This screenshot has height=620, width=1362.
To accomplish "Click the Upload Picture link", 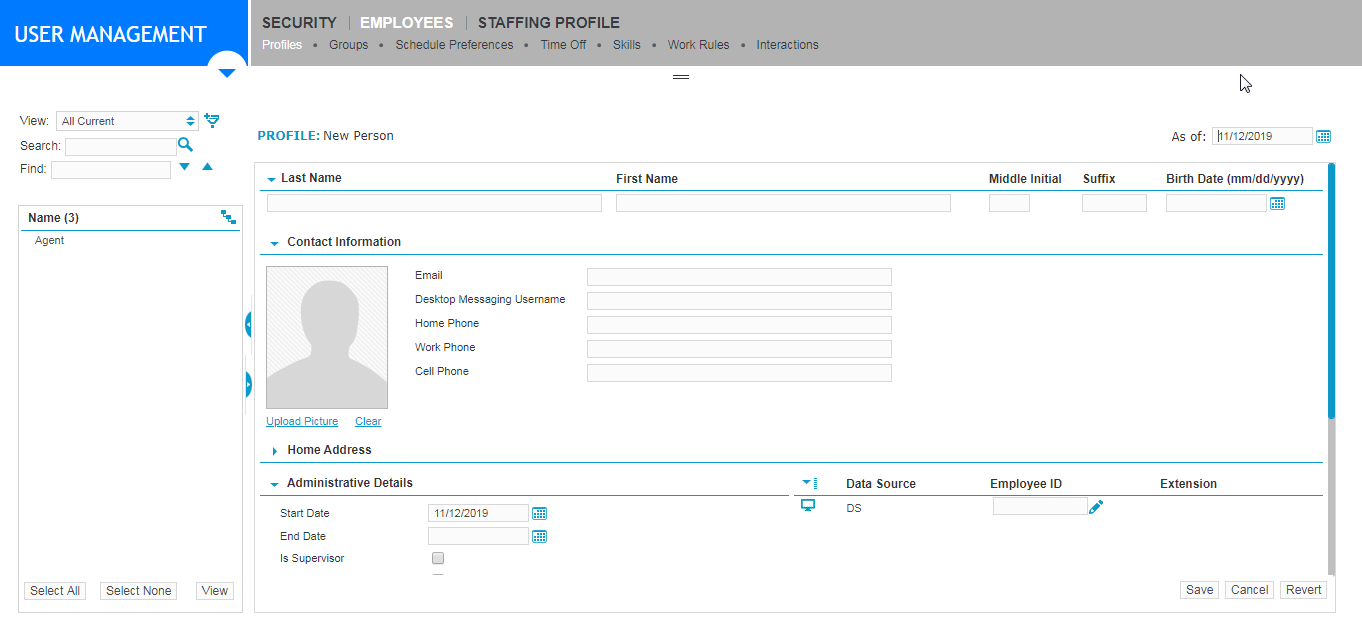I will click(302, 421).
